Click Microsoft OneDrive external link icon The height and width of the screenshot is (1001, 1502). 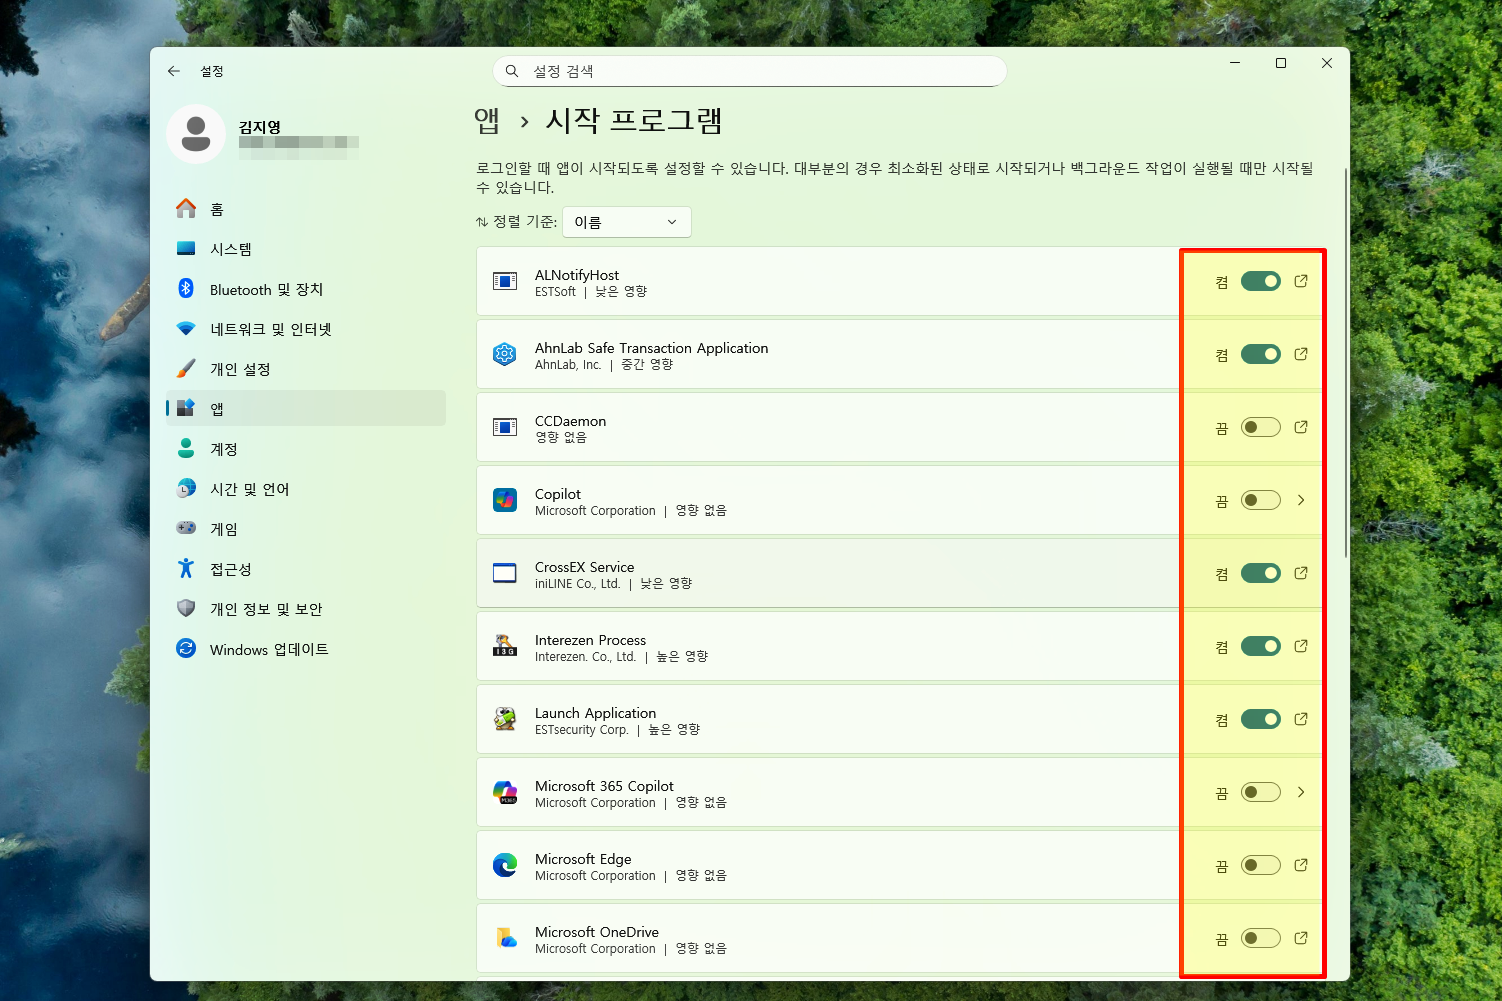click(x=1301, y=938)
